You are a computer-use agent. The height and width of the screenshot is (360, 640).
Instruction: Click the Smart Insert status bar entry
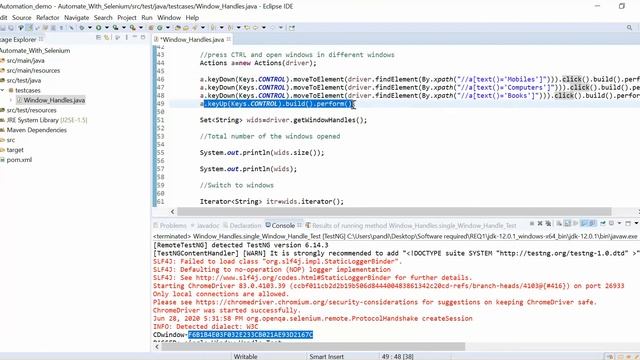(x=326, y=356)
